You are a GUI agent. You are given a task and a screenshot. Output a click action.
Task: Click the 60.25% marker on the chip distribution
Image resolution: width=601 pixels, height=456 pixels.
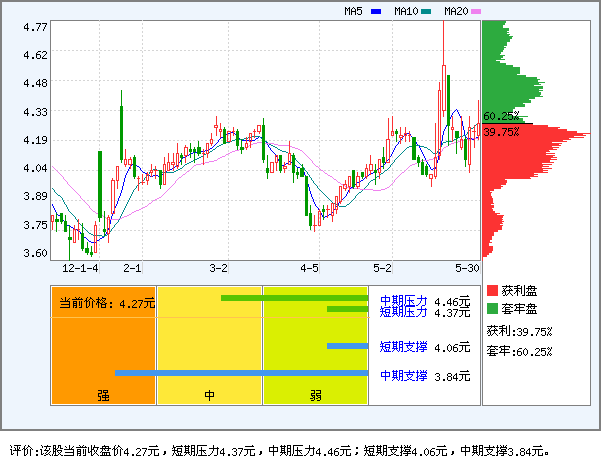500,116
